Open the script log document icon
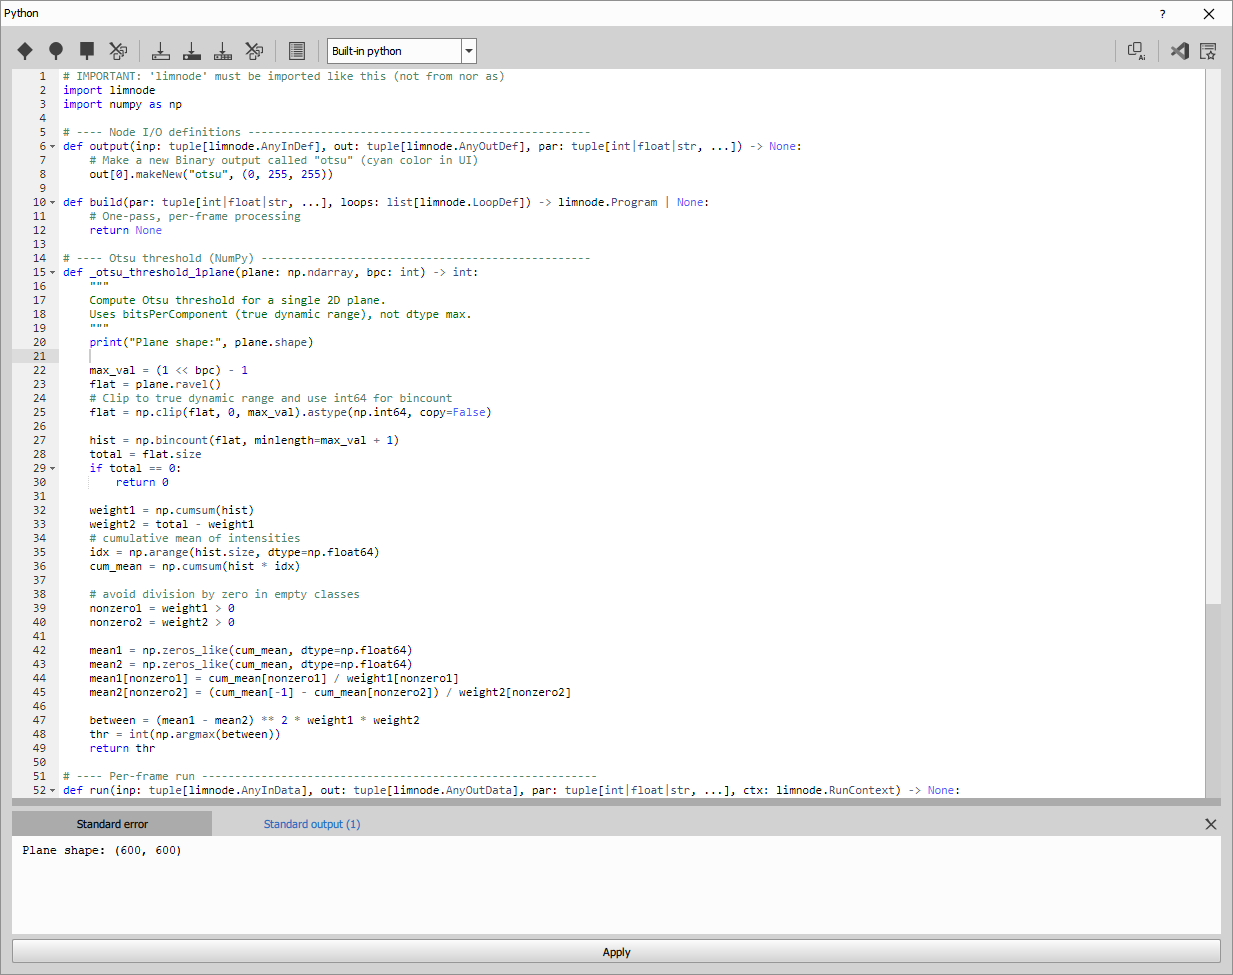This screenshot has width=1233, height=975. (295, 50)
